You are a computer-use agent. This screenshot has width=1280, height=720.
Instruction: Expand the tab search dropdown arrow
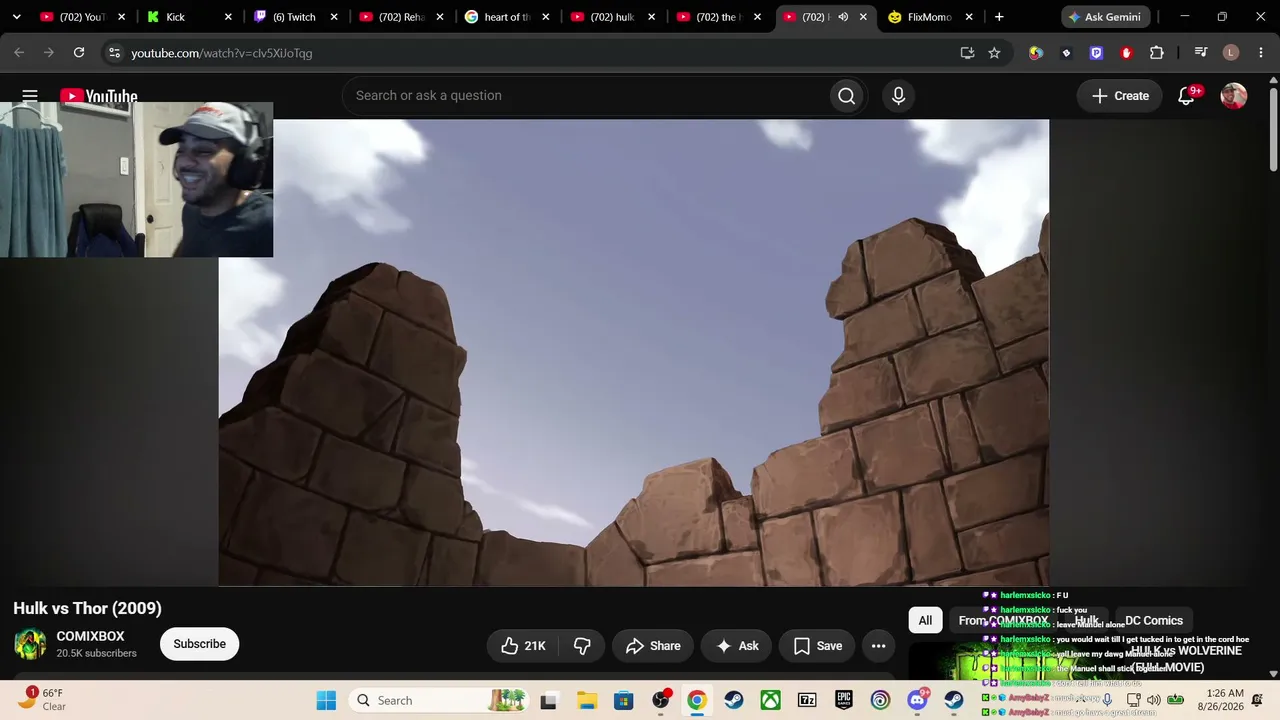16,17
